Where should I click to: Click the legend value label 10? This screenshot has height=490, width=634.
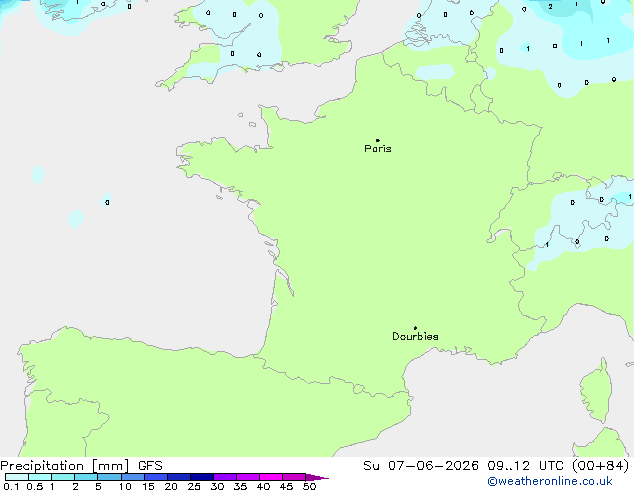click(125, 486)
